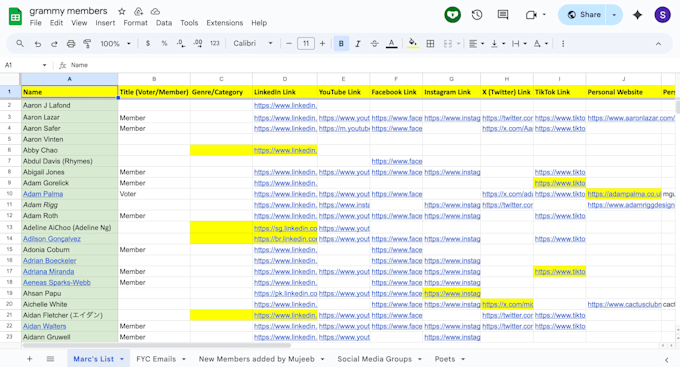Collapse the toolbar with the chevron
The height and width of the screenshot is (367, 680).
pyautogui.click(x=658, y=43)
